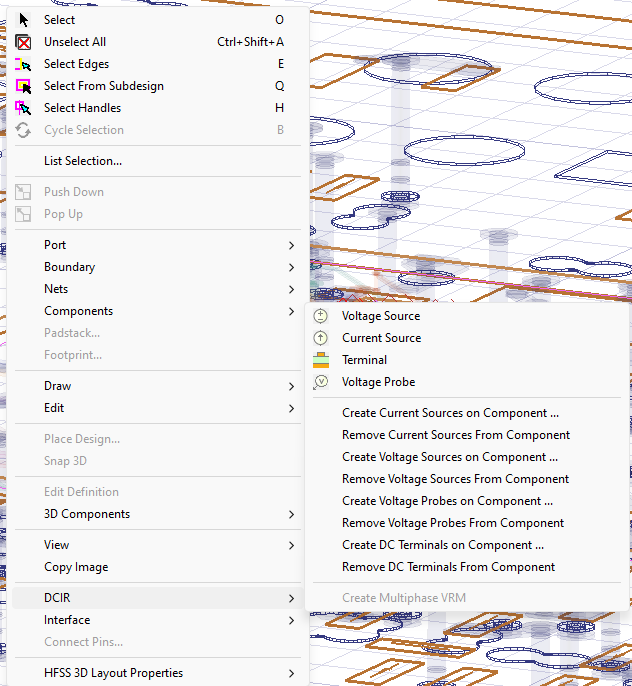Click the Terminal icon

pyautogui.click(x=321, y=360)
